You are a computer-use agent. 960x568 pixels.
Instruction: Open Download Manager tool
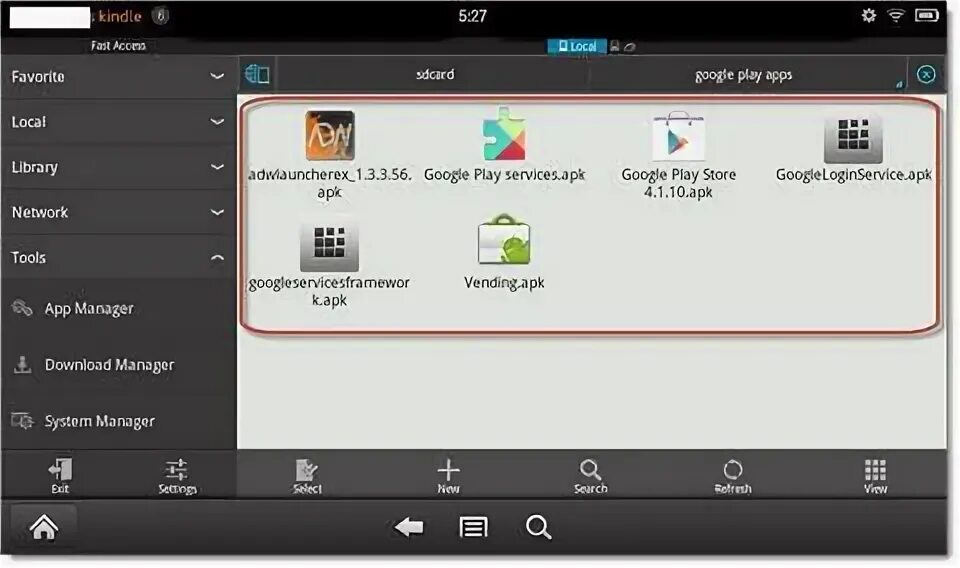[x=118, y=365]
